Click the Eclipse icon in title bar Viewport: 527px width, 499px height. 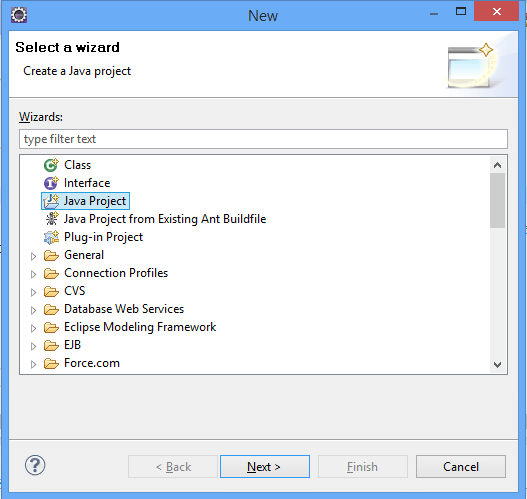pyautogui.click(x=19, y=15)
